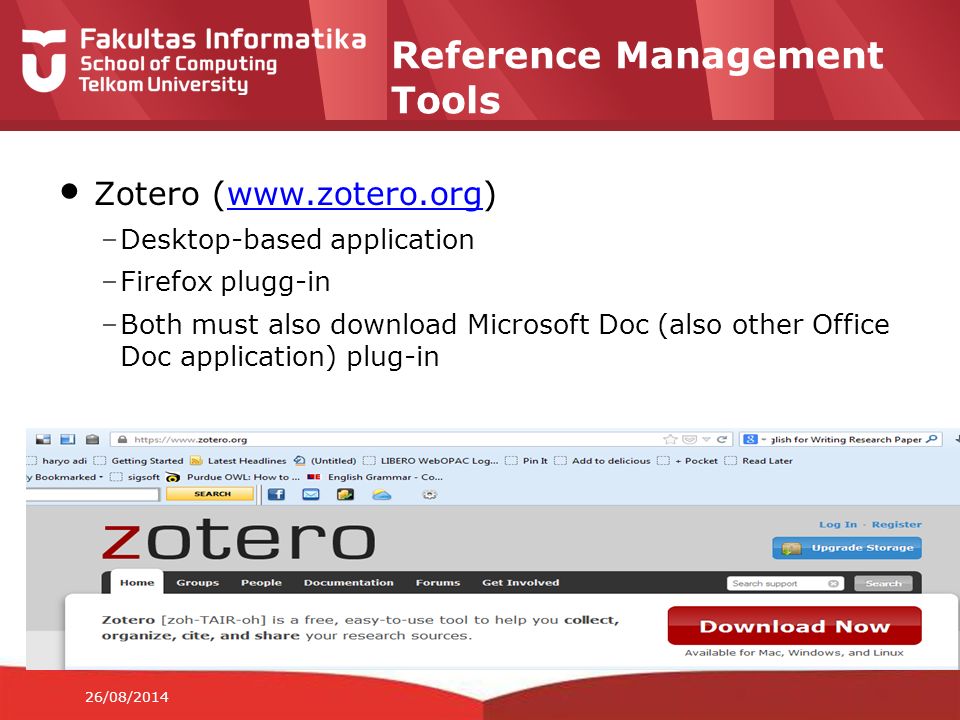Viewport: 960px width, 720px height.
Task: Bookmark the page with the star icon
Action: (x=670, y=440)
